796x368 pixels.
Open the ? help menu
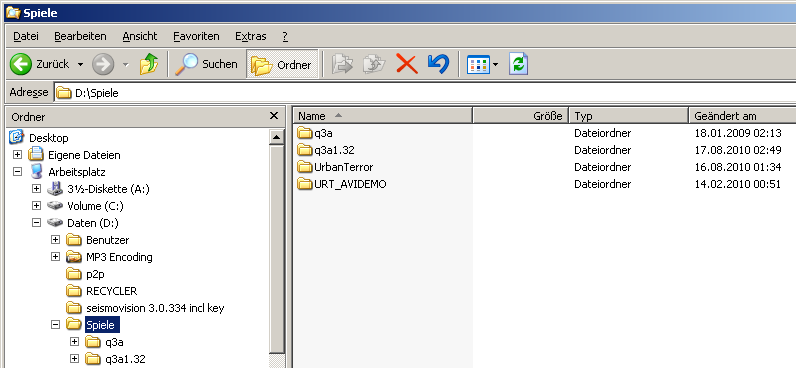pos(285,37)
